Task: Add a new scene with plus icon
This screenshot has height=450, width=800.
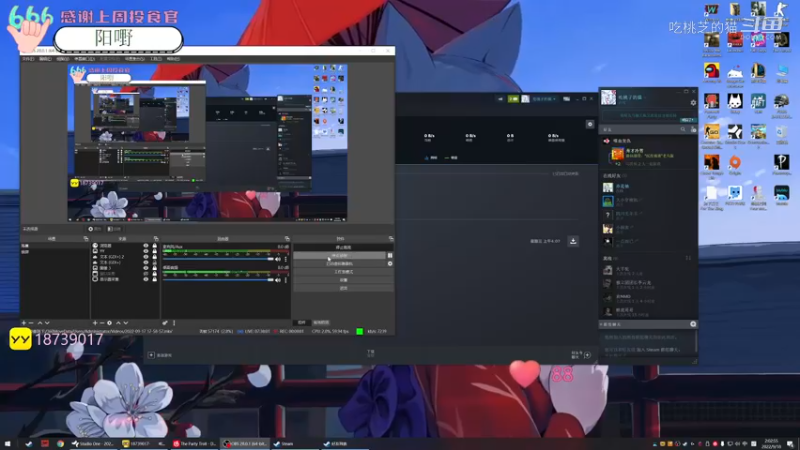Action: [x=24, y=323]
